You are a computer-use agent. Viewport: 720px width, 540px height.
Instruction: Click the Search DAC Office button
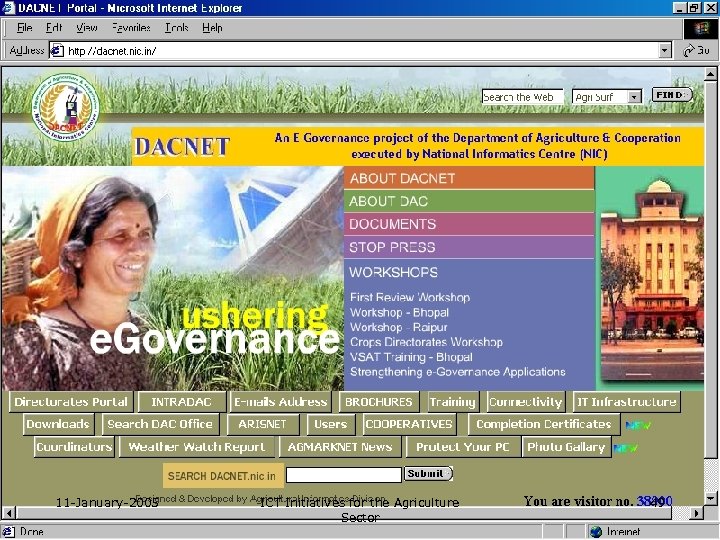[x=160, y=424]
